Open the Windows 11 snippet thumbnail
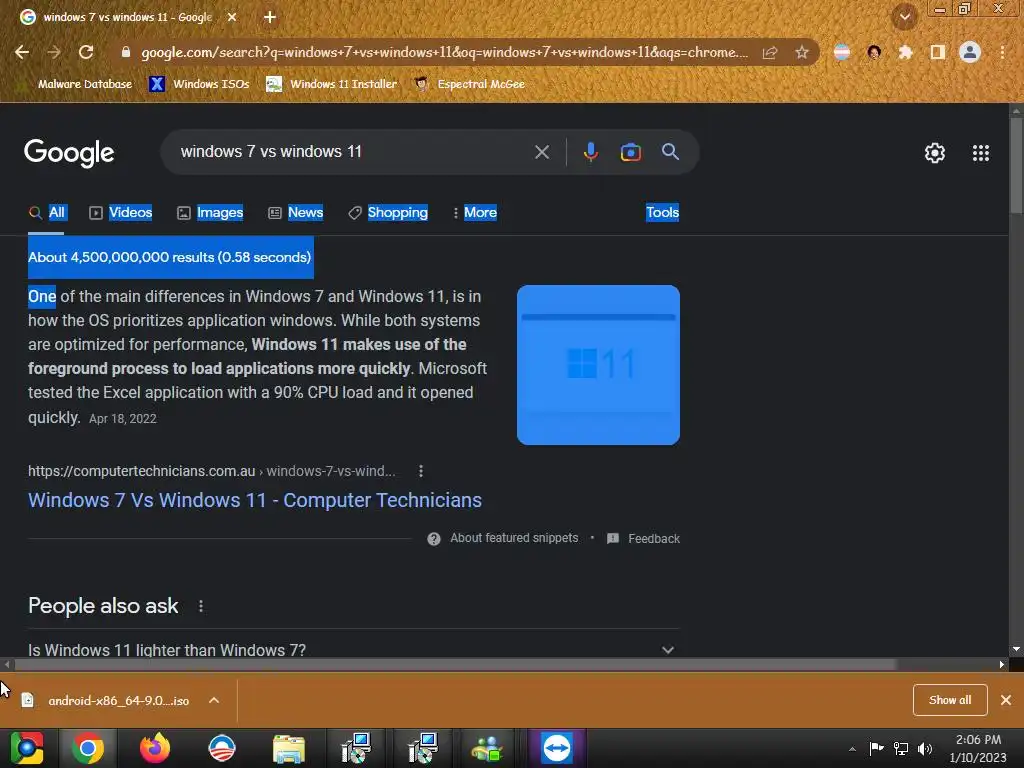 (598, 365)
